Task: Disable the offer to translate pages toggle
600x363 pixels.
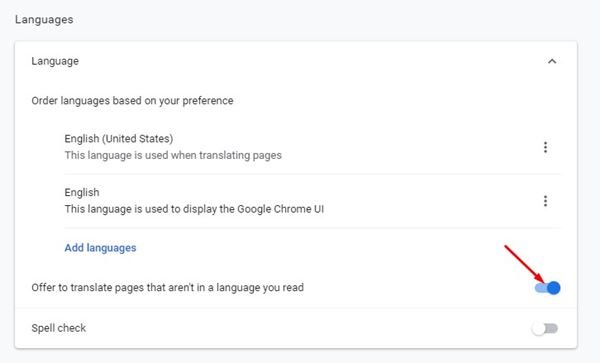Action: click(548, 288)
